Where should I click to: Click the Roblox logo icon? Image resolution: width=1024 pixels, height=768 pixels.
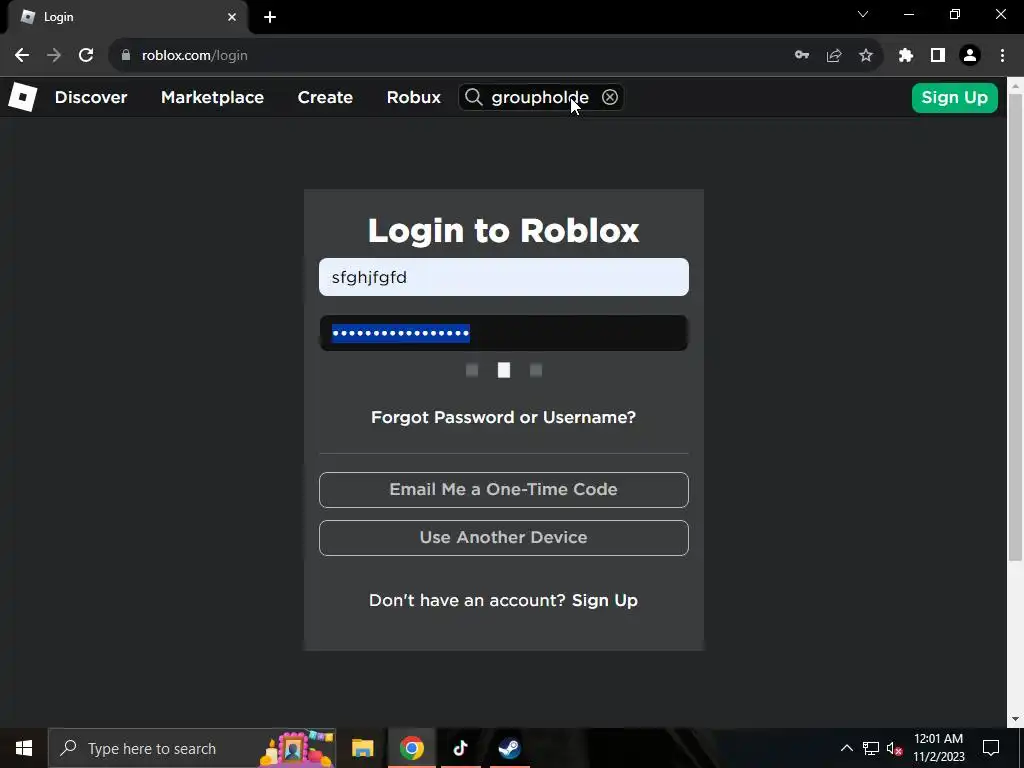coord(22,97)
